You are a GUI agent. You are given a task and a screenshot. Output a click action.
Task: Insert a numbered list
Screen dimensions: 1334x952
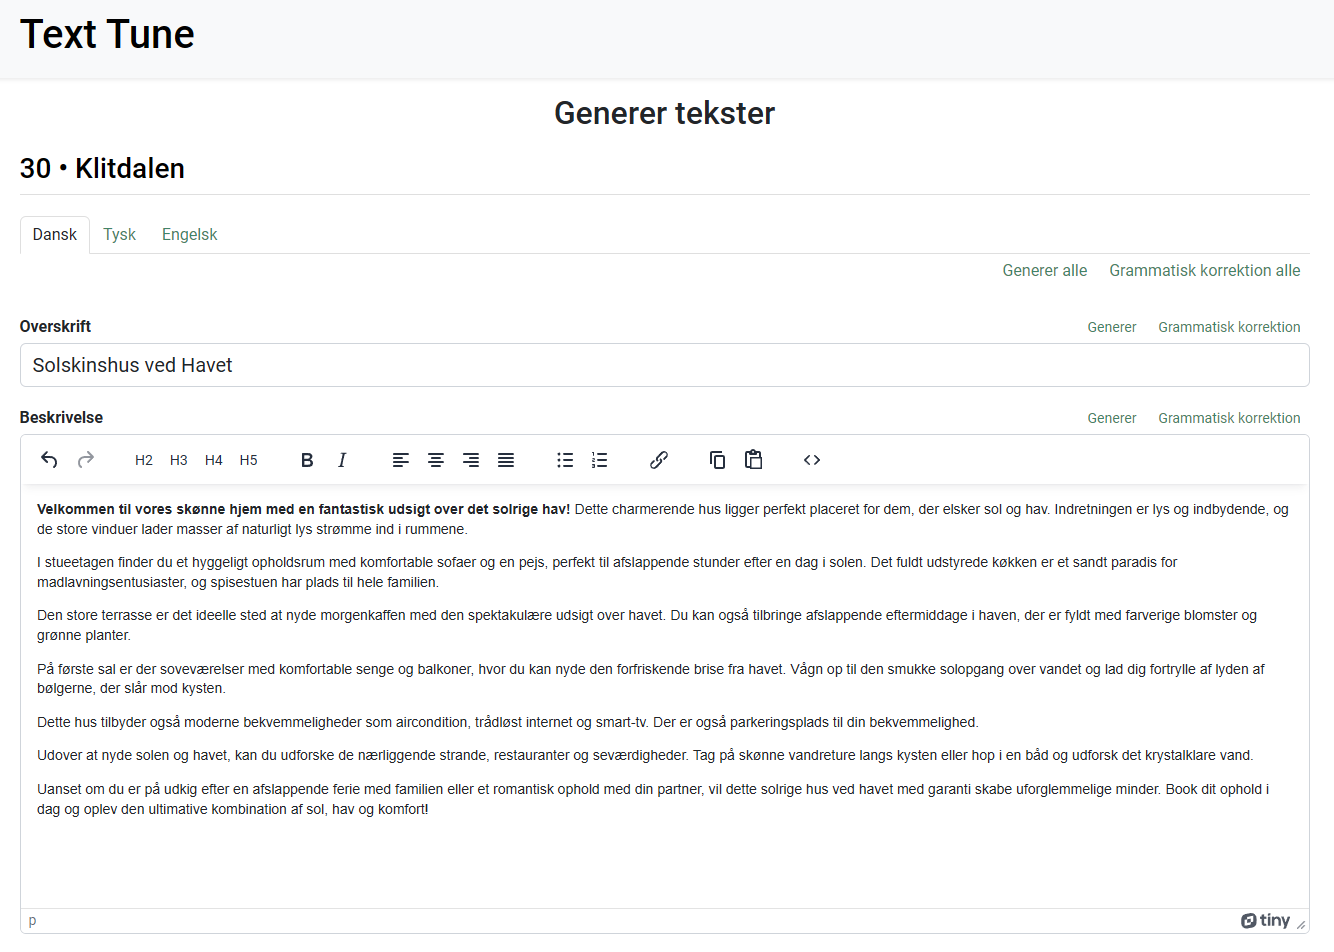tap(600, 460)
